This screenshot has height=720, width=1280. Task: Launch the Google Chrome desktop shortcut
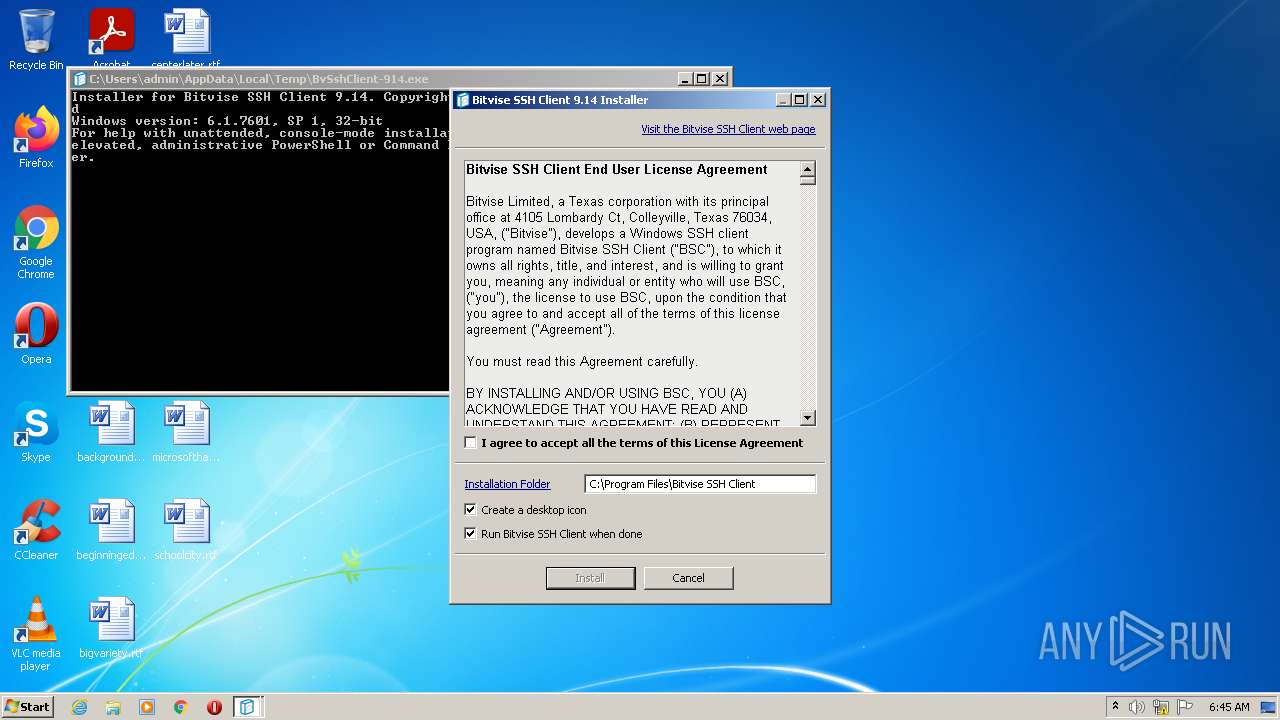36,243
